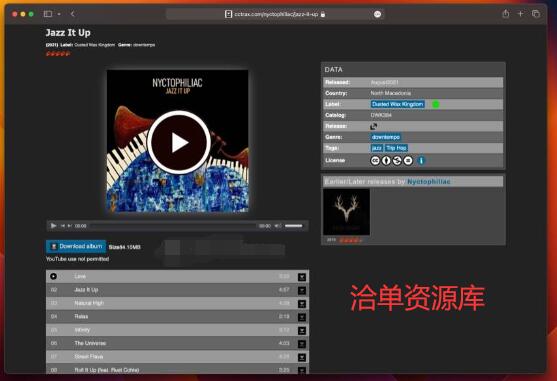Open the reader view icon in address bar
This screenshot has height=381, width=557.
(x=228, y=14)
